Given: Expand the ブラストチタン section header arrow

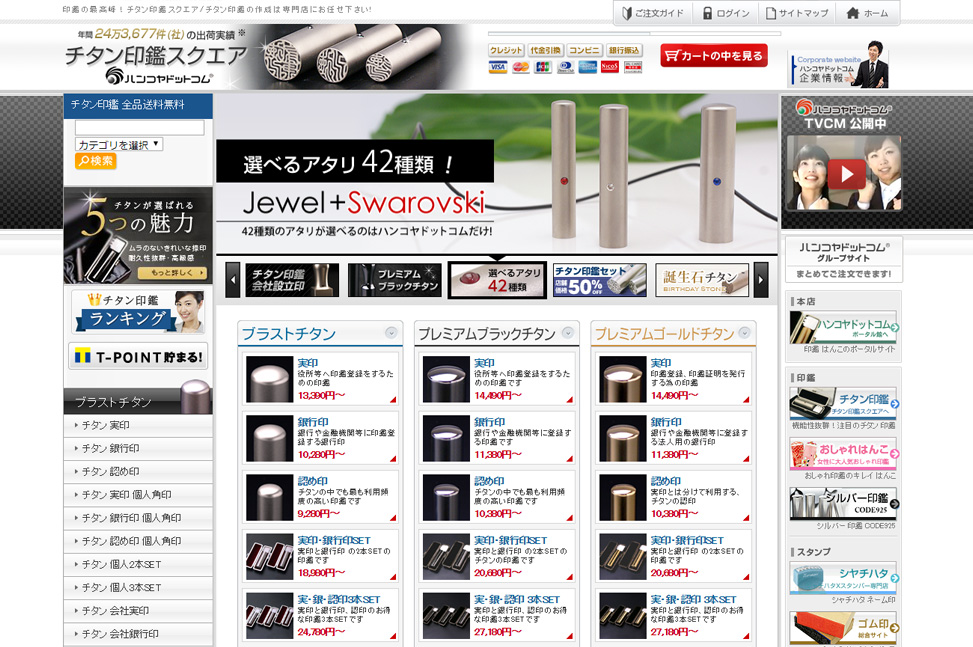Looking at the screenshot, I should point(390,334).
